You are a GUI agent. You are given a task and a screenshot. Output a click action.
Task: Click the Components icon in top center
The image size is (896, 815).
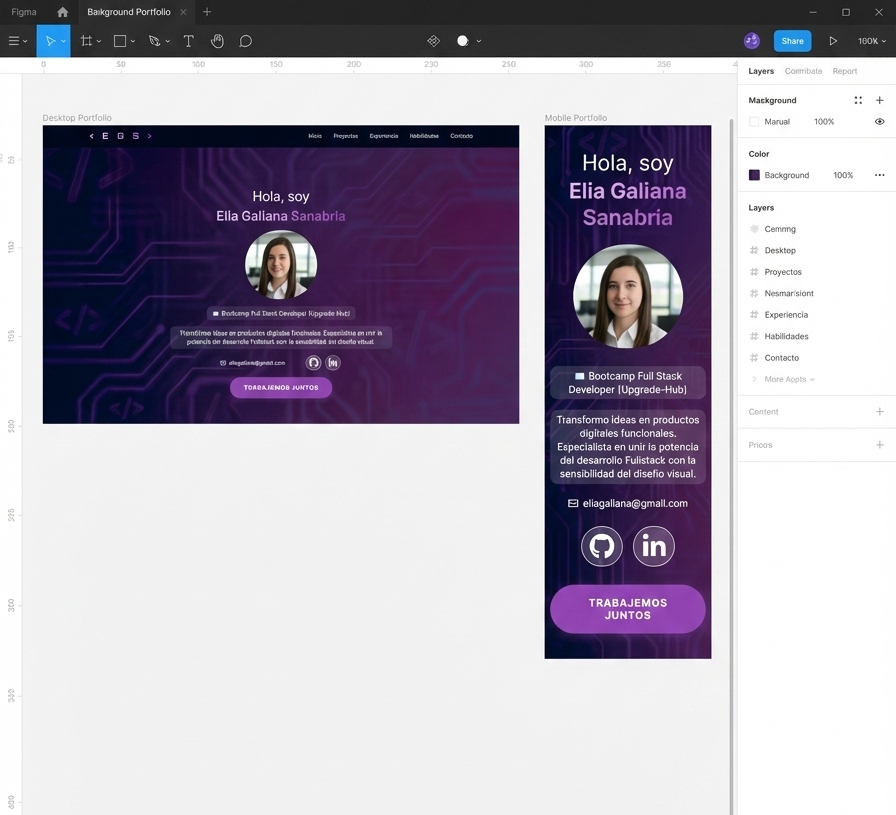point(433,41)
